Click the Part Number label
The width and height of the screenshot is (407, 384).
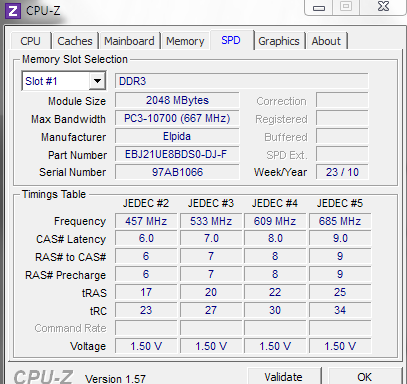point(77,155)
